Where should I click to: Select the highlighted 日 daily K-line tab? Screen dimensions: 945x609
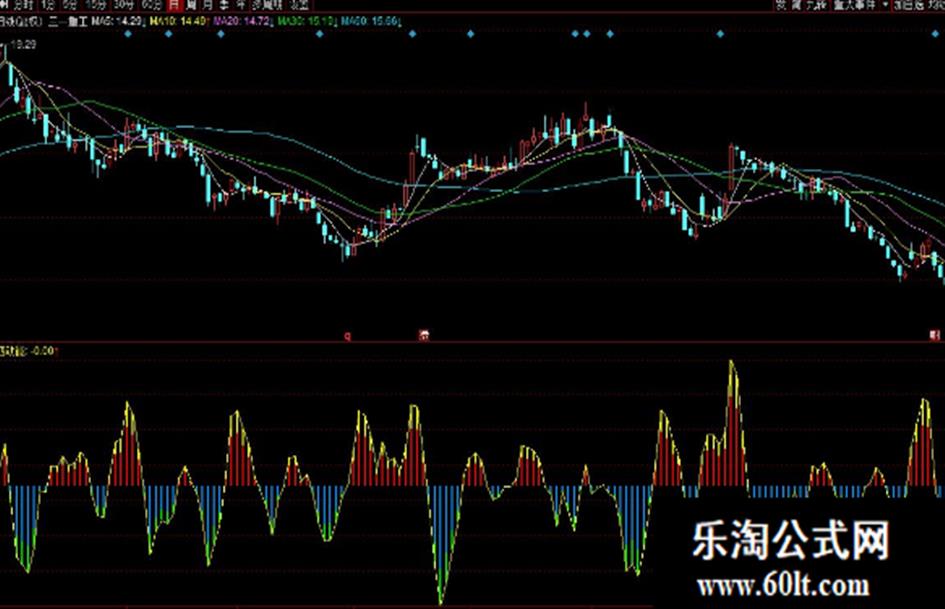(174, 5)
